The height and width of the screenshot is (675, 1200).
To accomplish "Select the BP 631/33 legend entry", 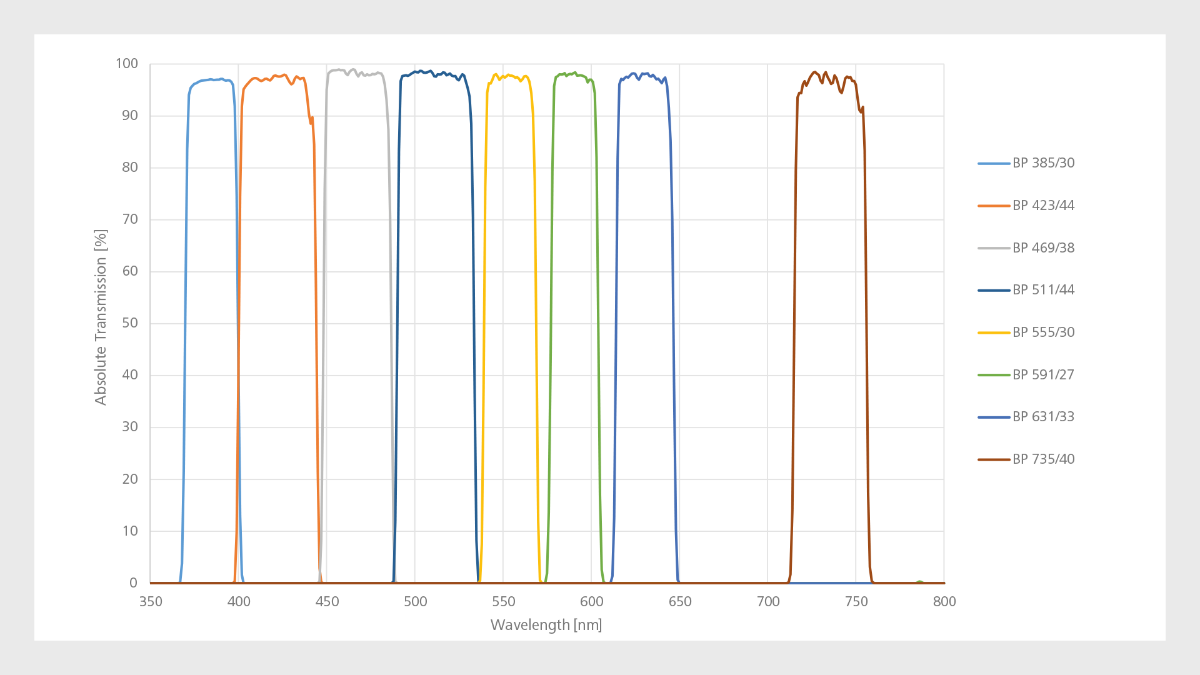I will pos(1043,417).
